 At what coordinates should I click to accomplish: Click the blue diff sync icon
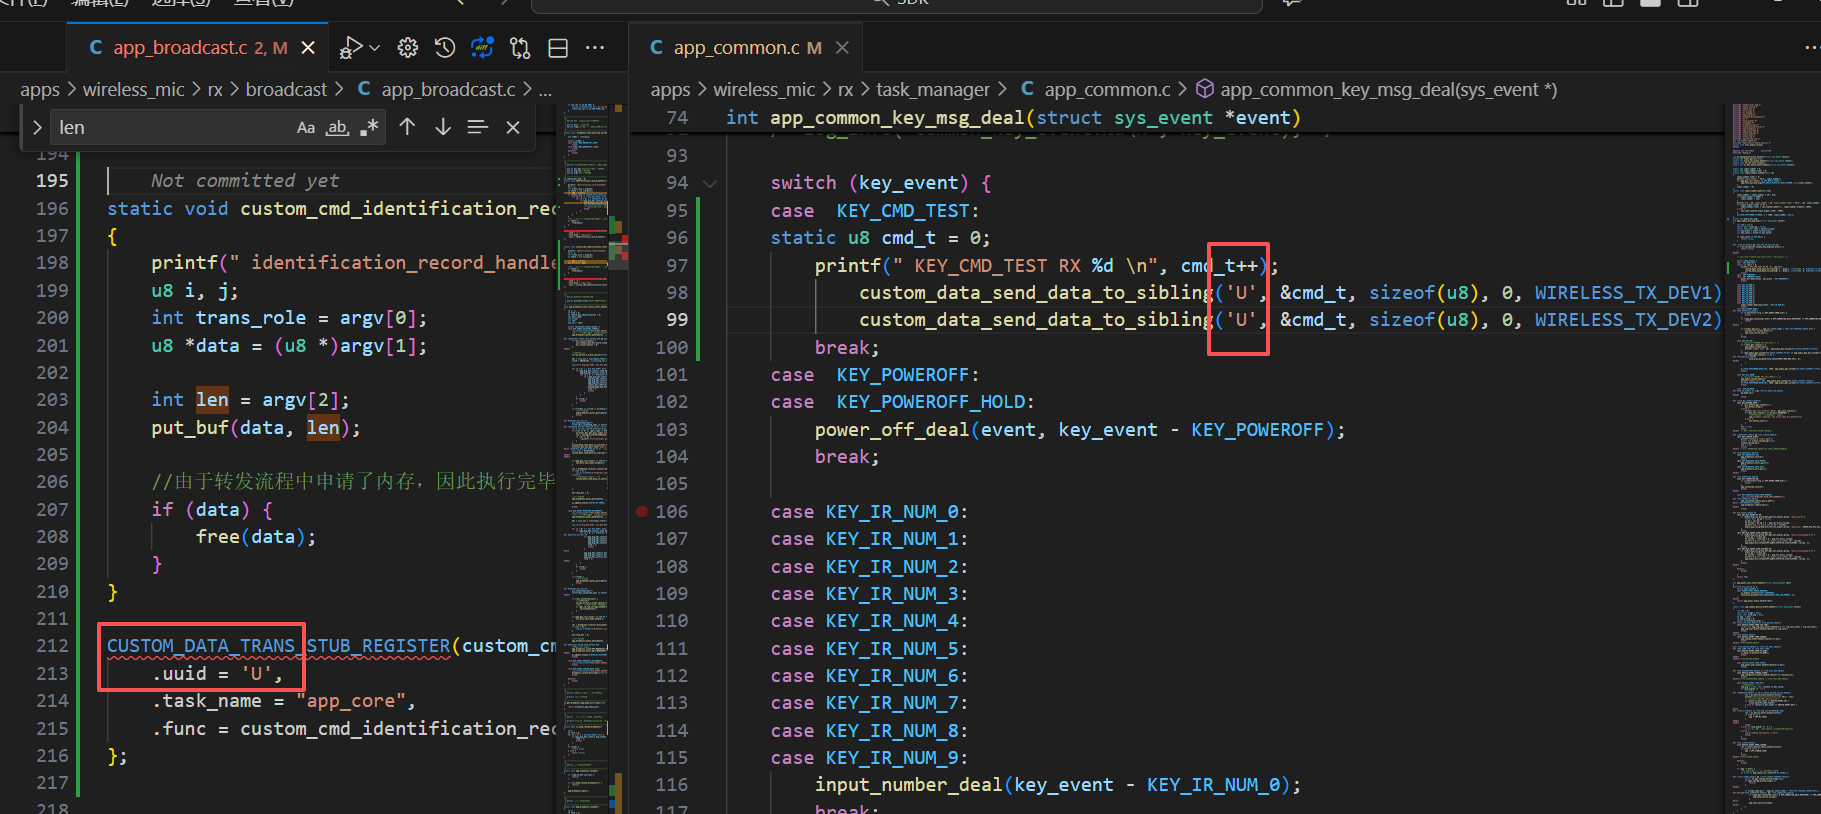482,47
